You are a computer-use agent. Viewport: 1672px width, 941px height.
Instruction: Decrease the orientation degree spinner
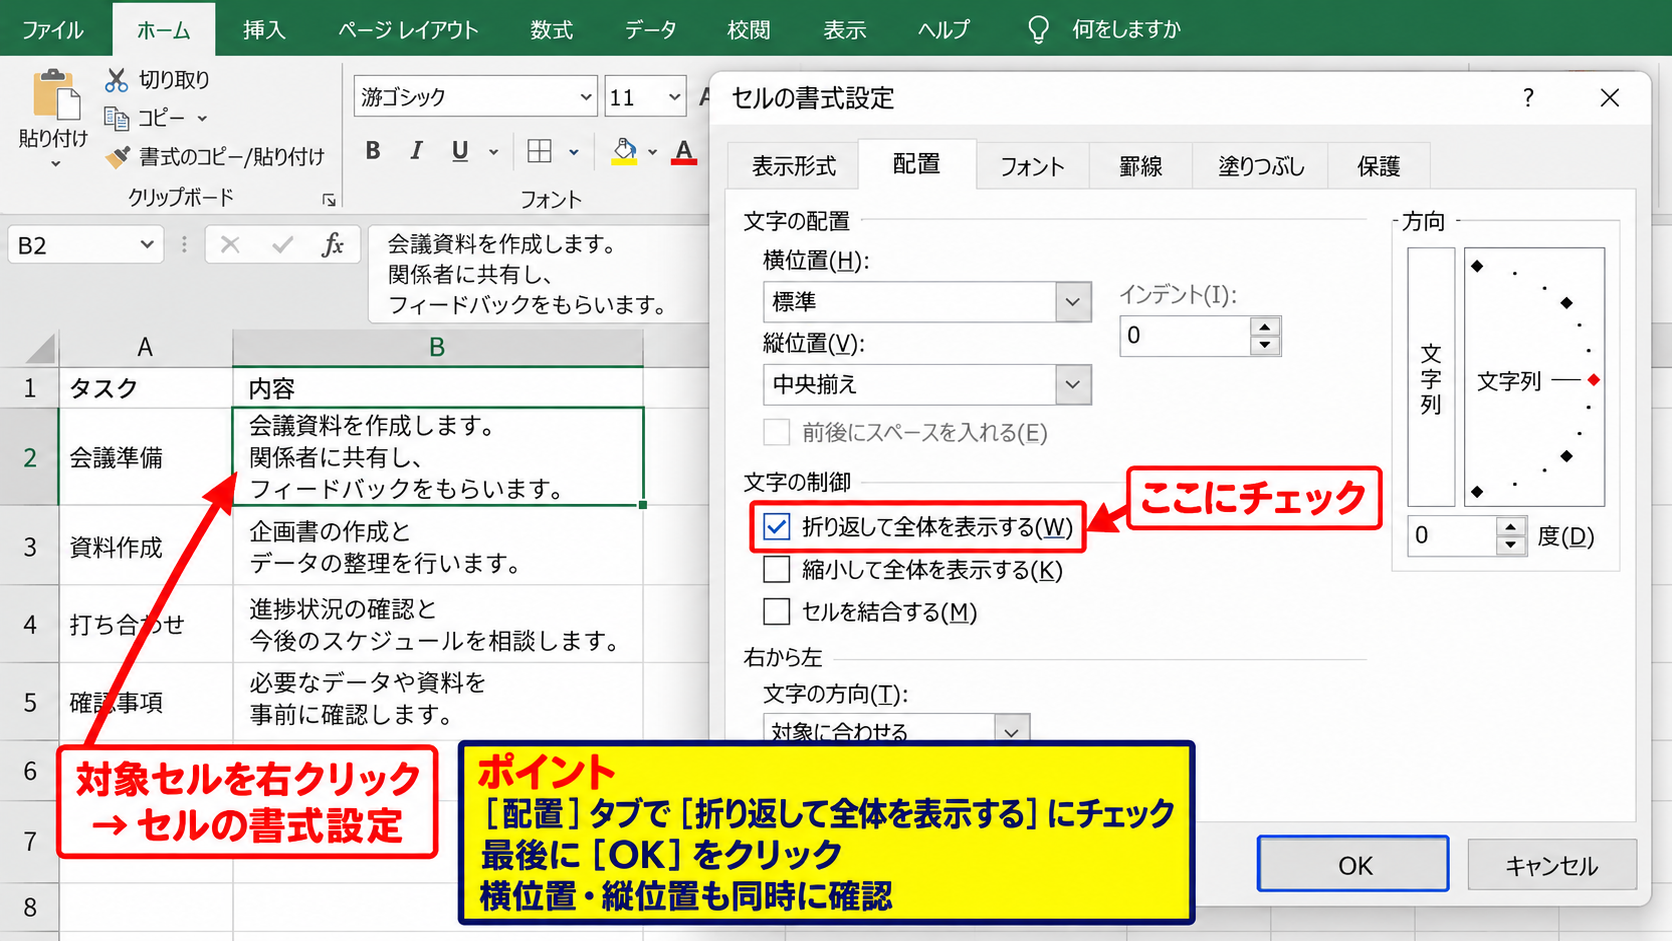[x=1511, y=546]
